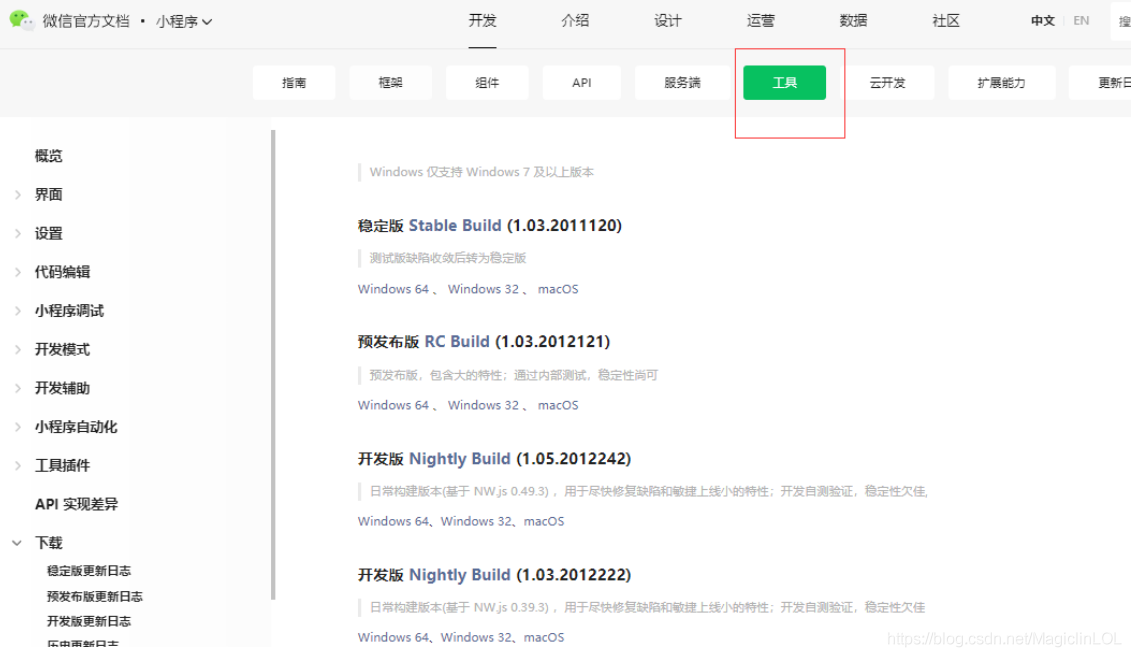Expand the 代码编辑 sidebar chevron

[18, 272]
